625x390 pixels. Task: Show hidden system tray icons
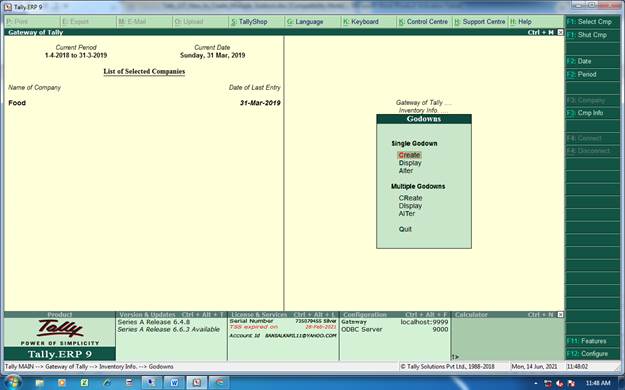(x=536, y=383)
